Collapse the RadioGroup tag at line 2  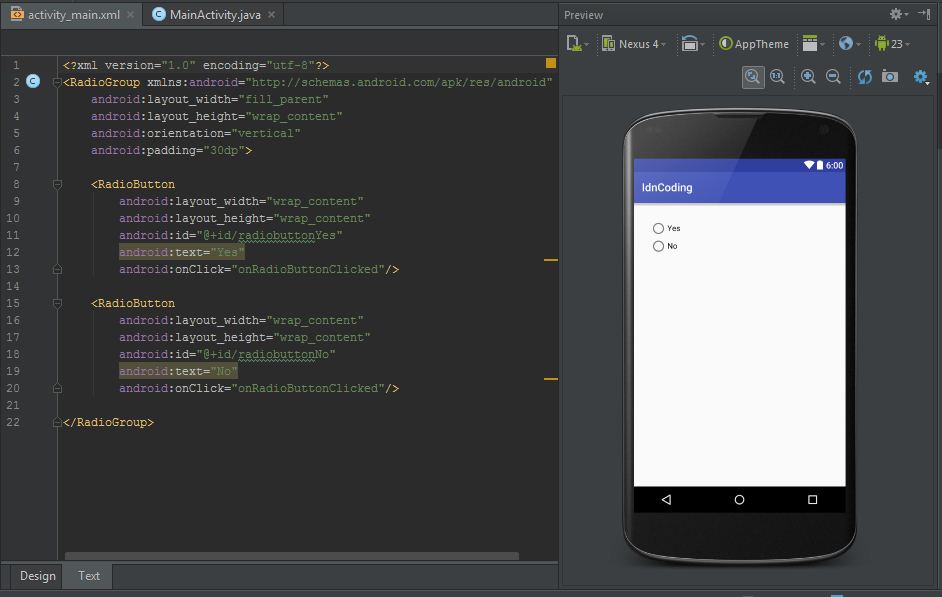pos(57,82)
